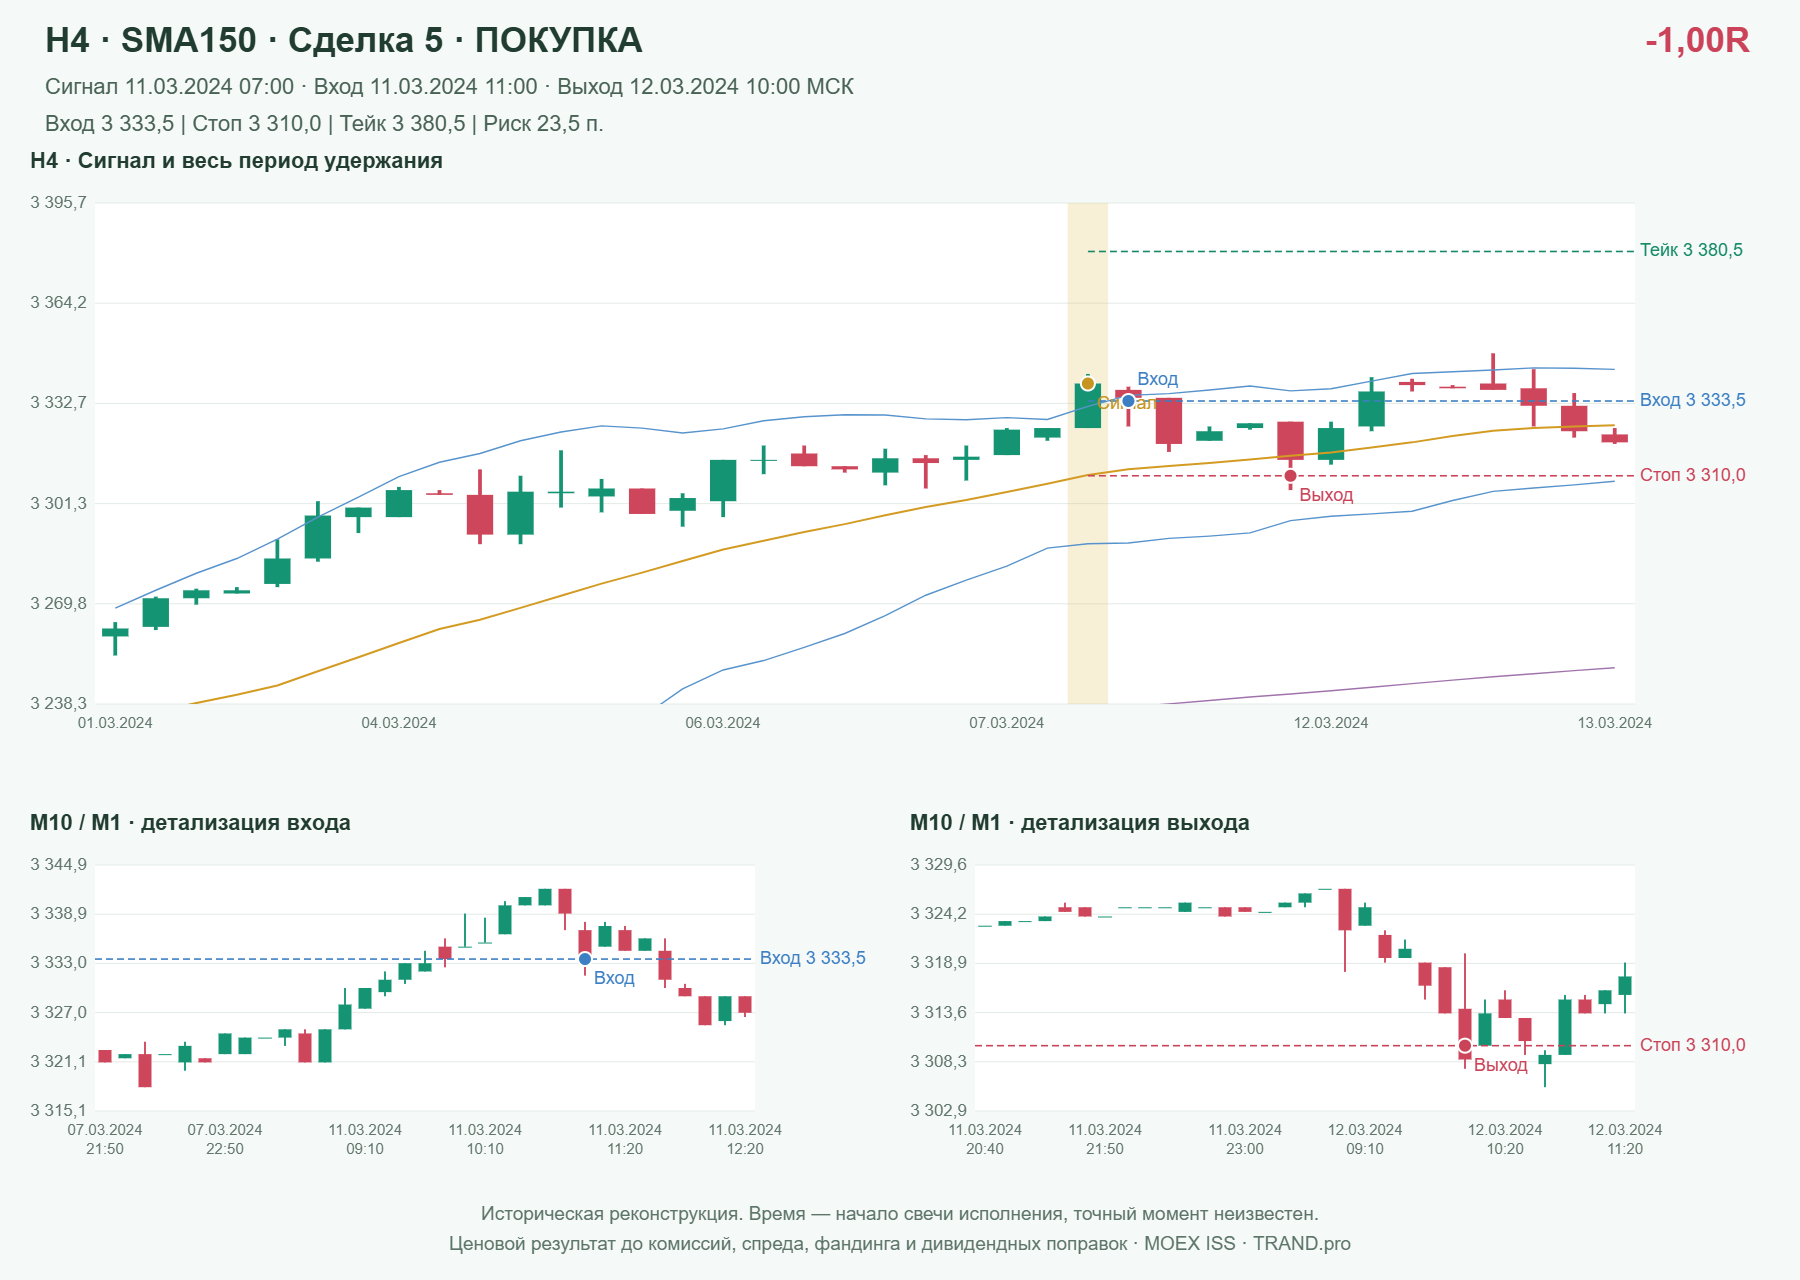Click time label '11.03.2024 10:10' on entry chart
Image resolution: width=1800 pixels, height=1280 pixels.
485,1139
